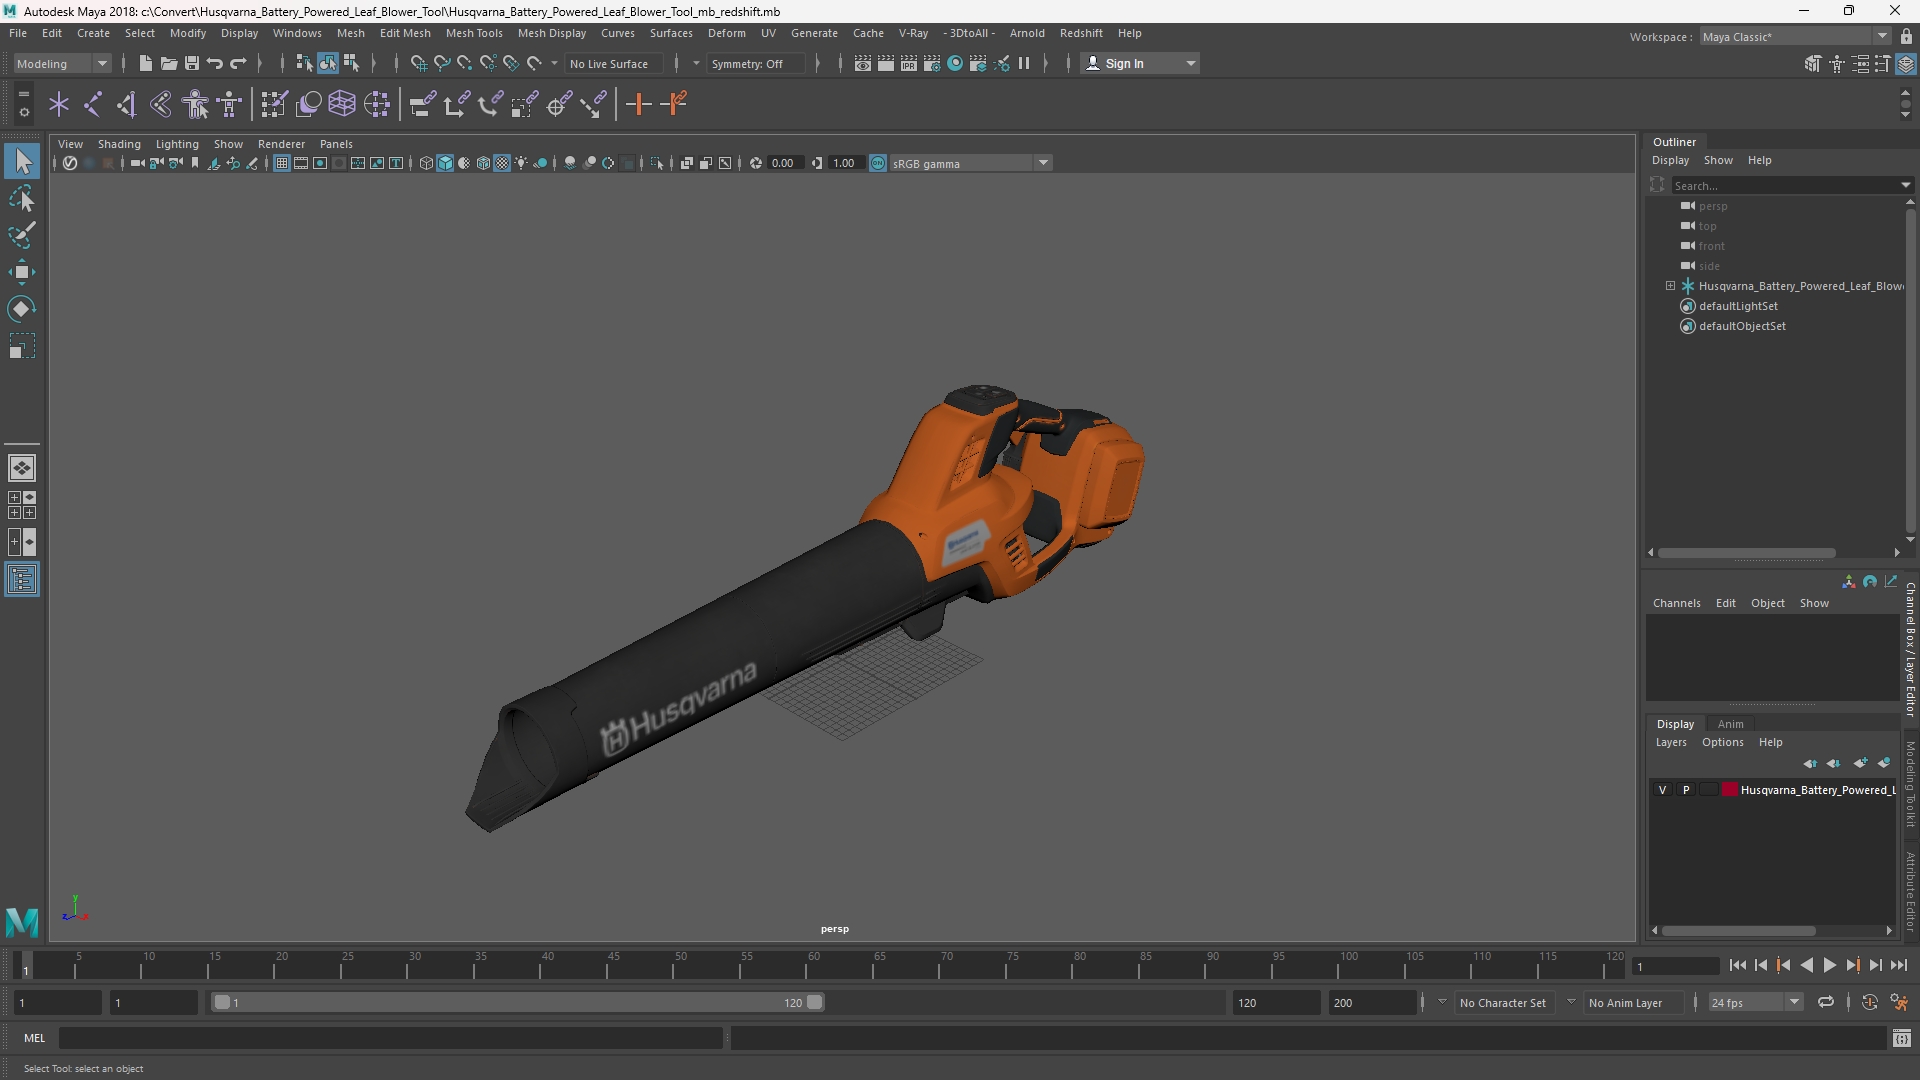Toggle auto keyframe button
Image resolution: width=1920 pixels, height=1080 pixels.
[1869, 1002]
